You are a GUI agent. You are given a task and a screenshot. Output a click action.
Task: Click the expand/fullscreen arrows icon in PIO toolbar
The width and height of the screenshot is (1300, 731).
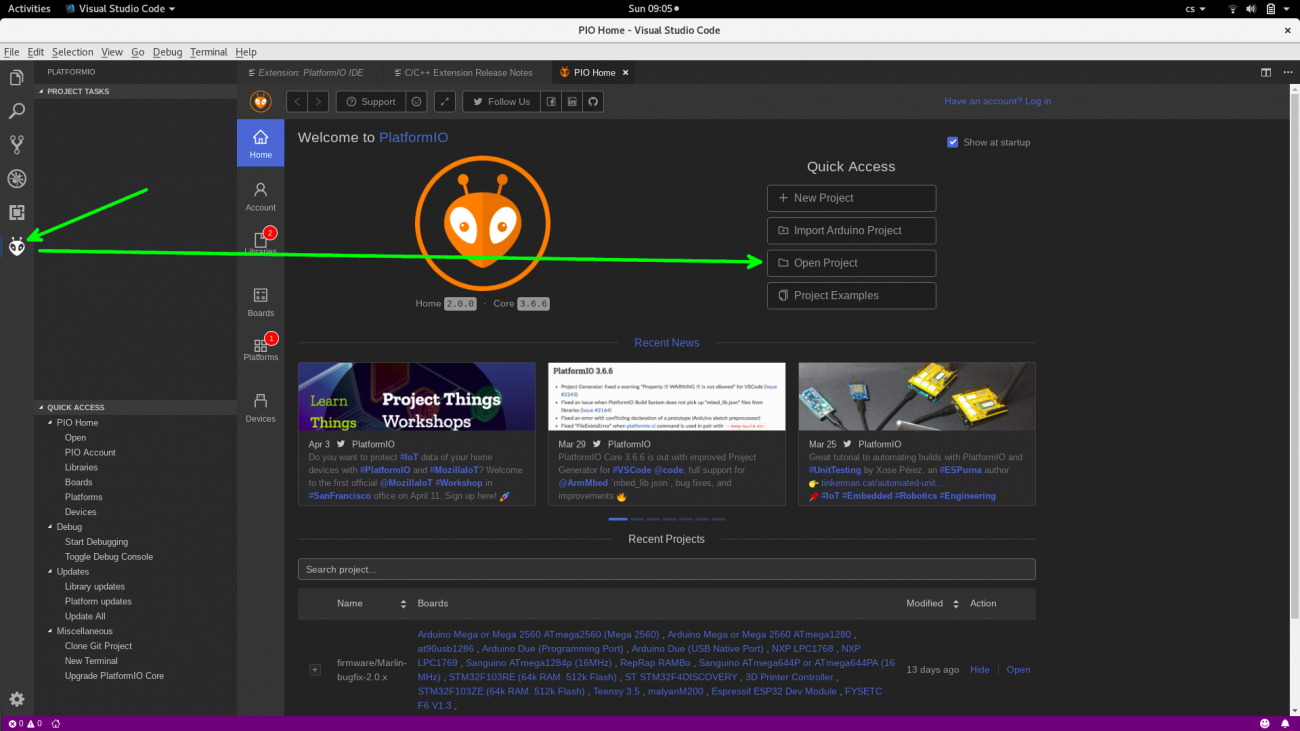tap(445, 101)
